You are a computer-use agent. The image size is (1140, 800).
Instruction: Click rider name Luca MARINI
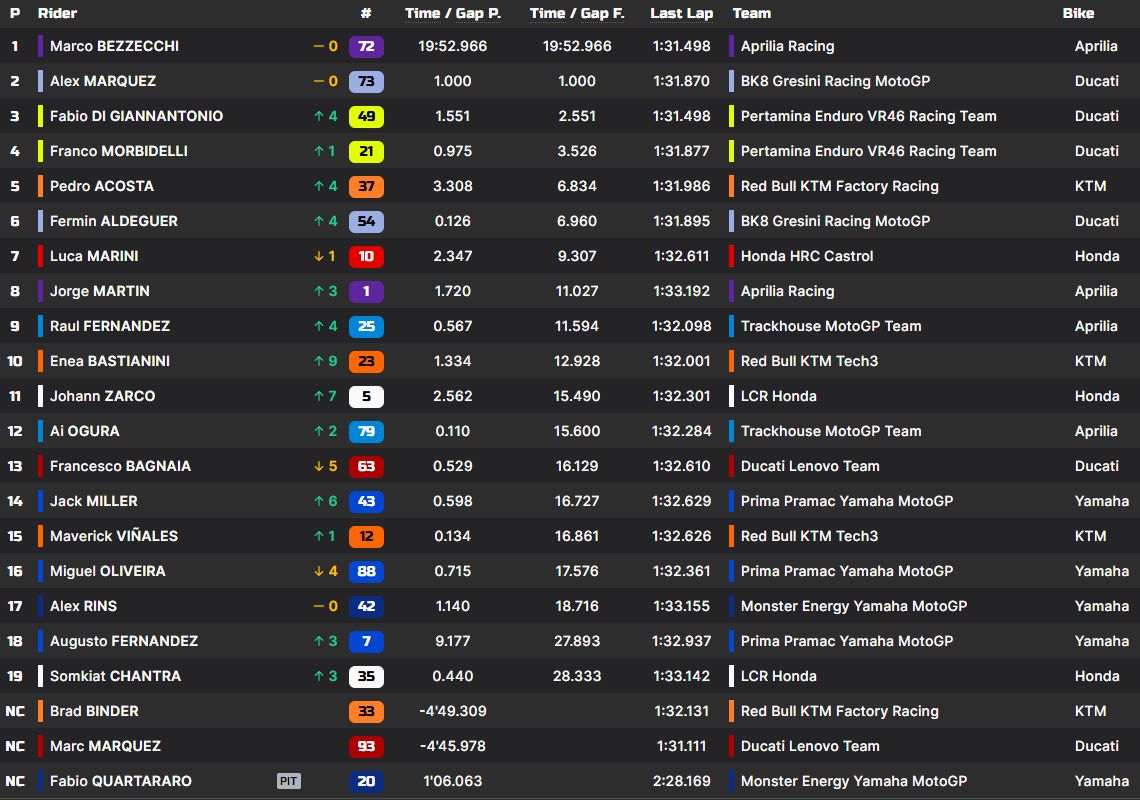(x=94, y=256)
